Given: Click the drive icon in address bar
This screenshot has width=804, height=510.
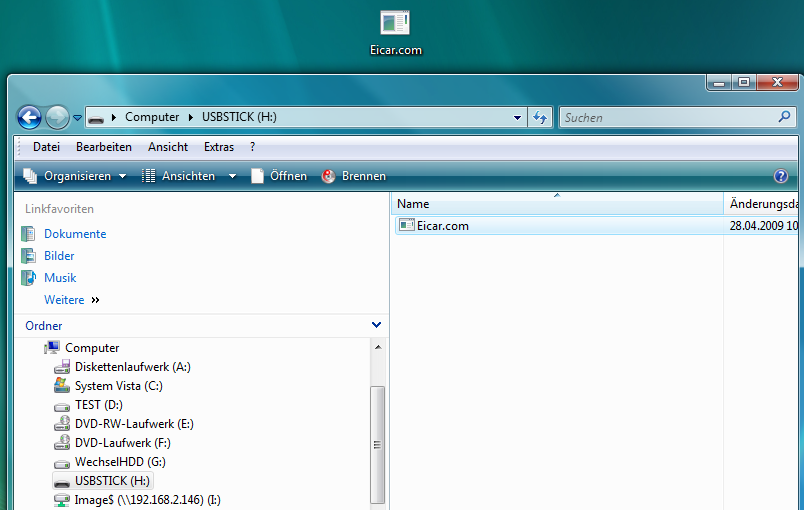Looking at the screenshot, I should 96,118.
